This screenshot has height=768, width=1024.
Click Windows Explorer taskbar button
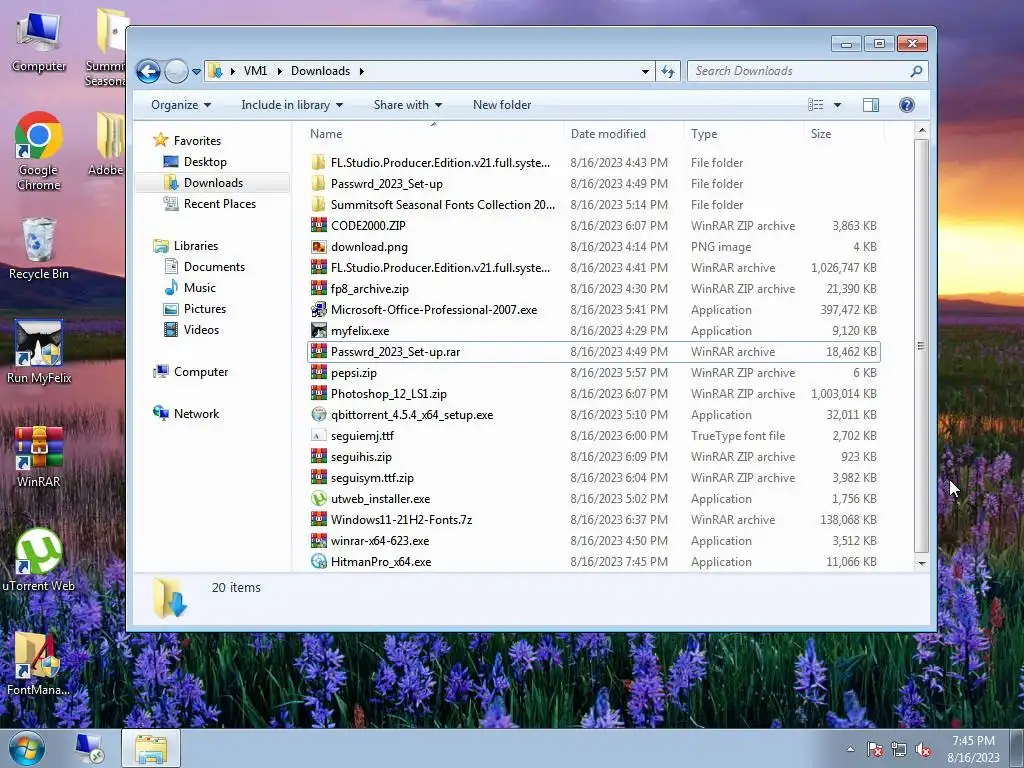pos(151,748)
